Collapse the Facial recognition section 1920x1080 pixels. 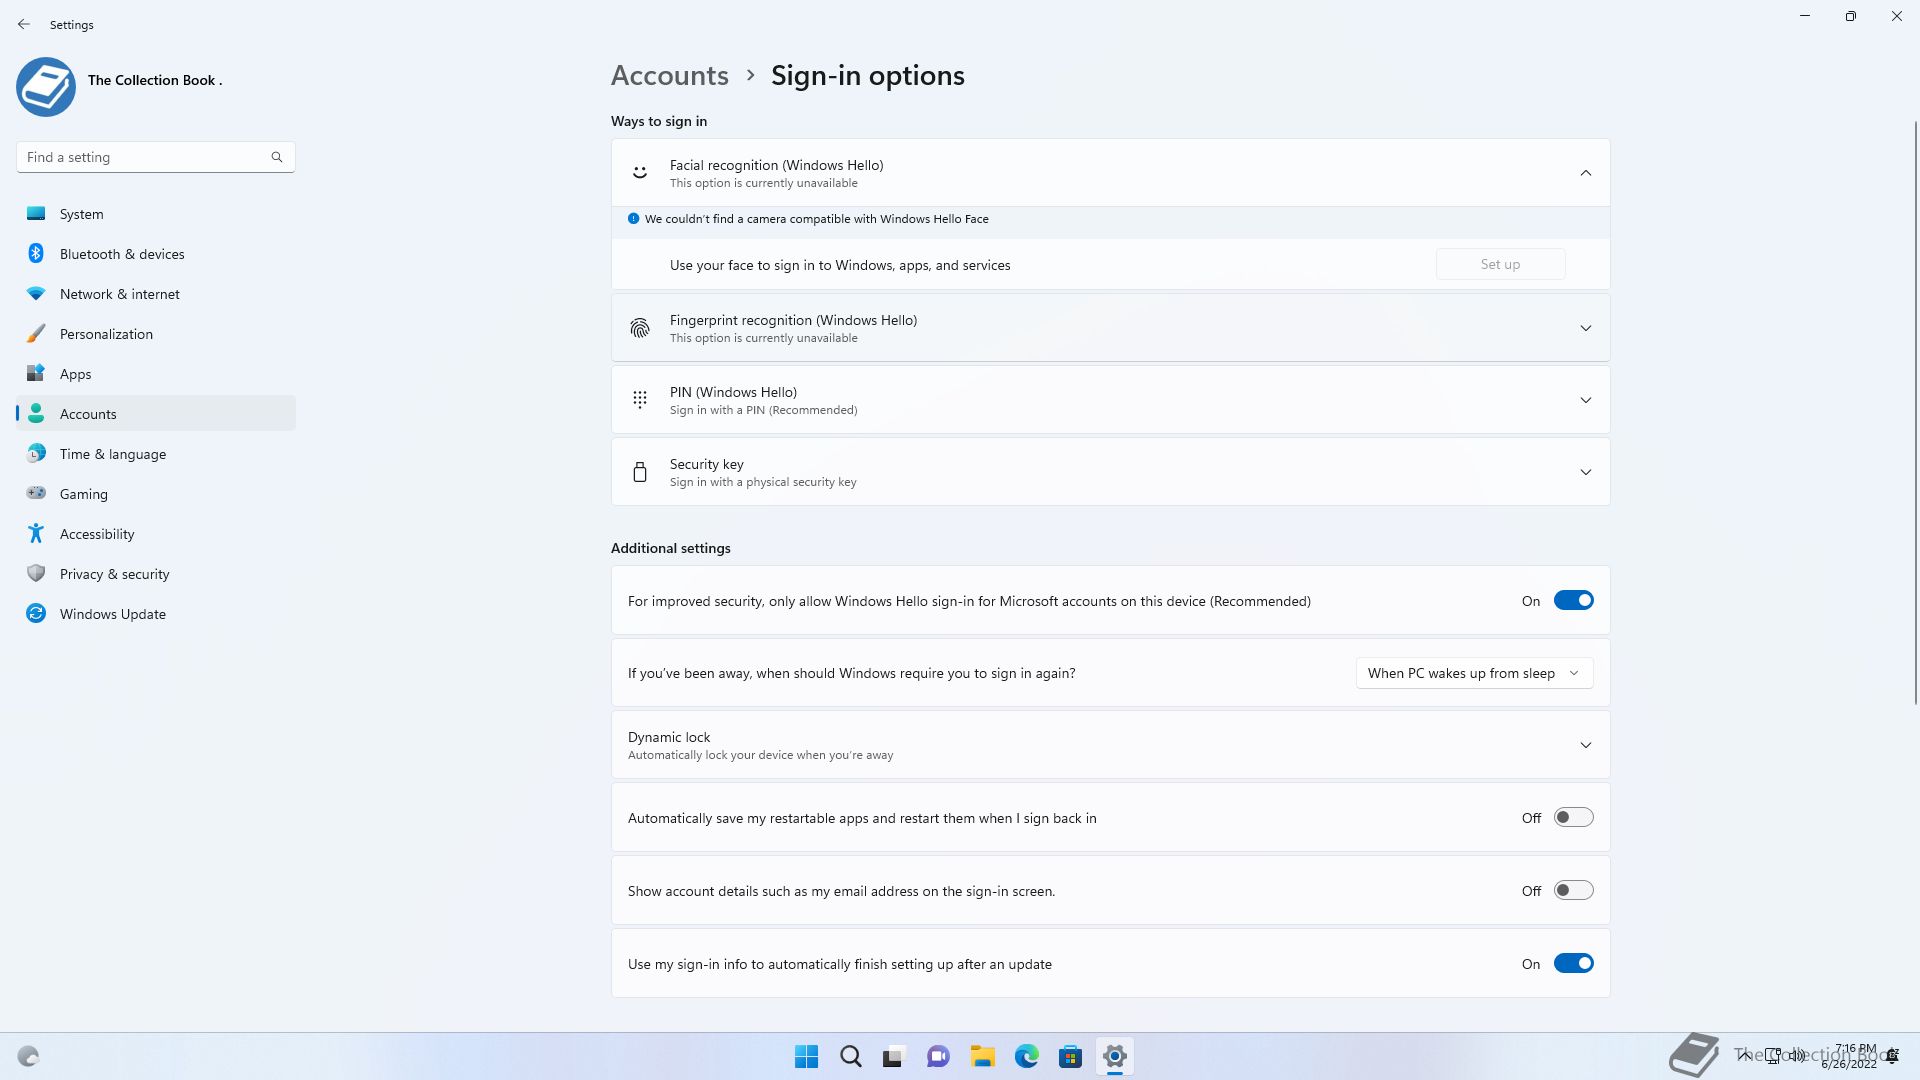coord(1585,173)
